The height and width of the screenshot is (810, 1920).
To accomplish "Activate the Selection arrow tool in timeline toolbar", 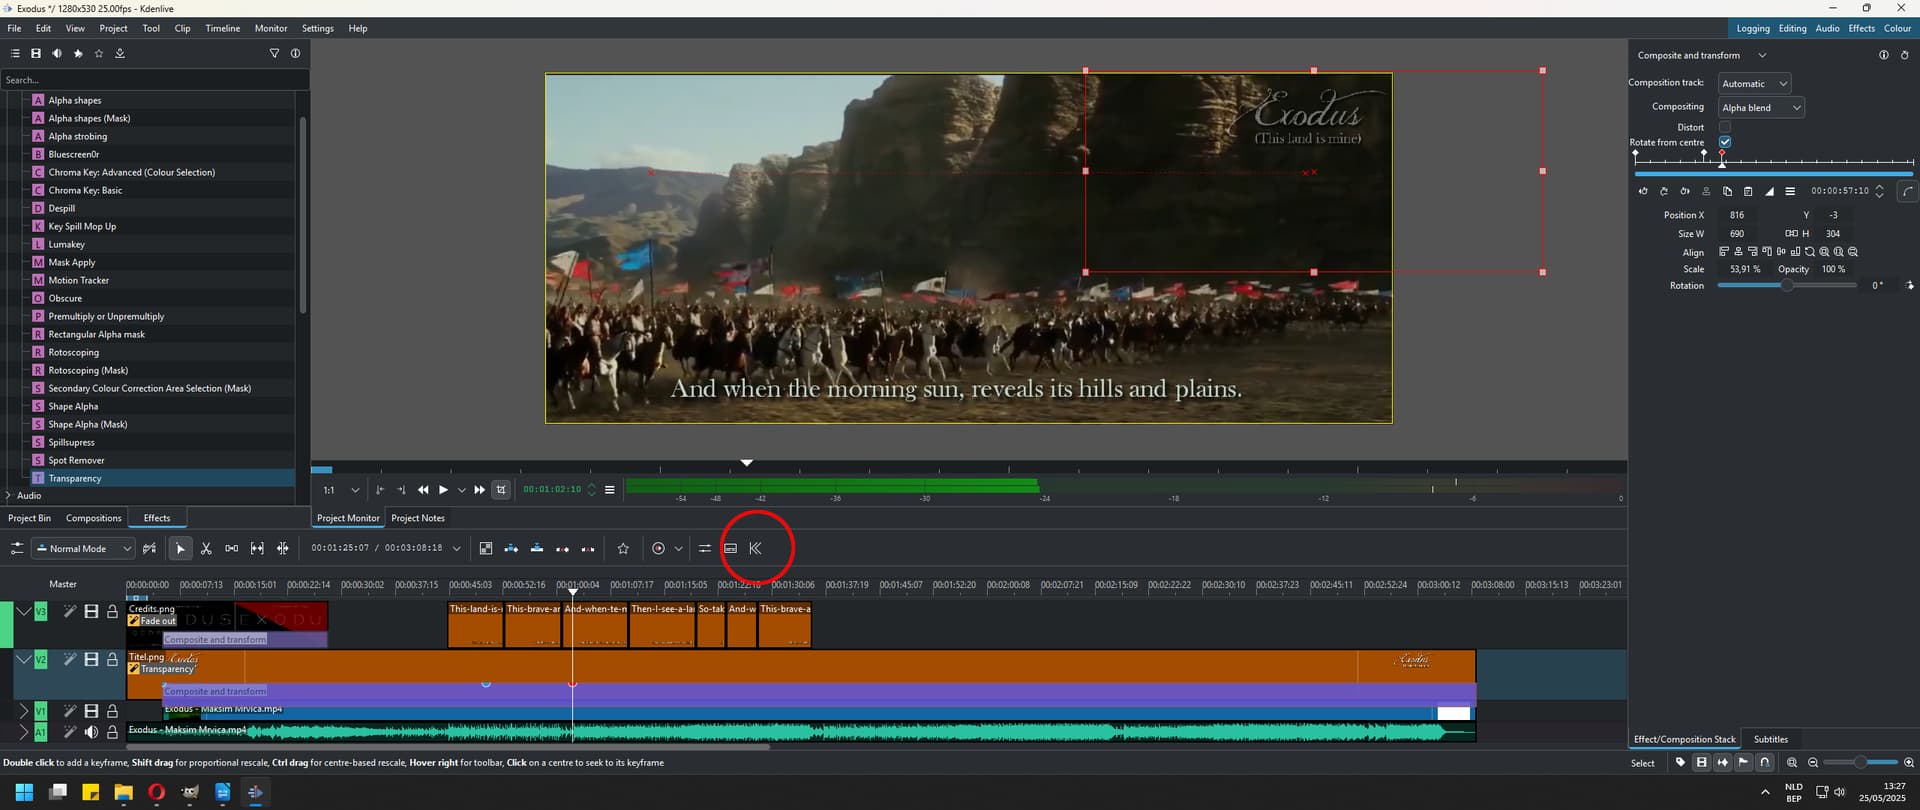I will [x=180, y=548].
